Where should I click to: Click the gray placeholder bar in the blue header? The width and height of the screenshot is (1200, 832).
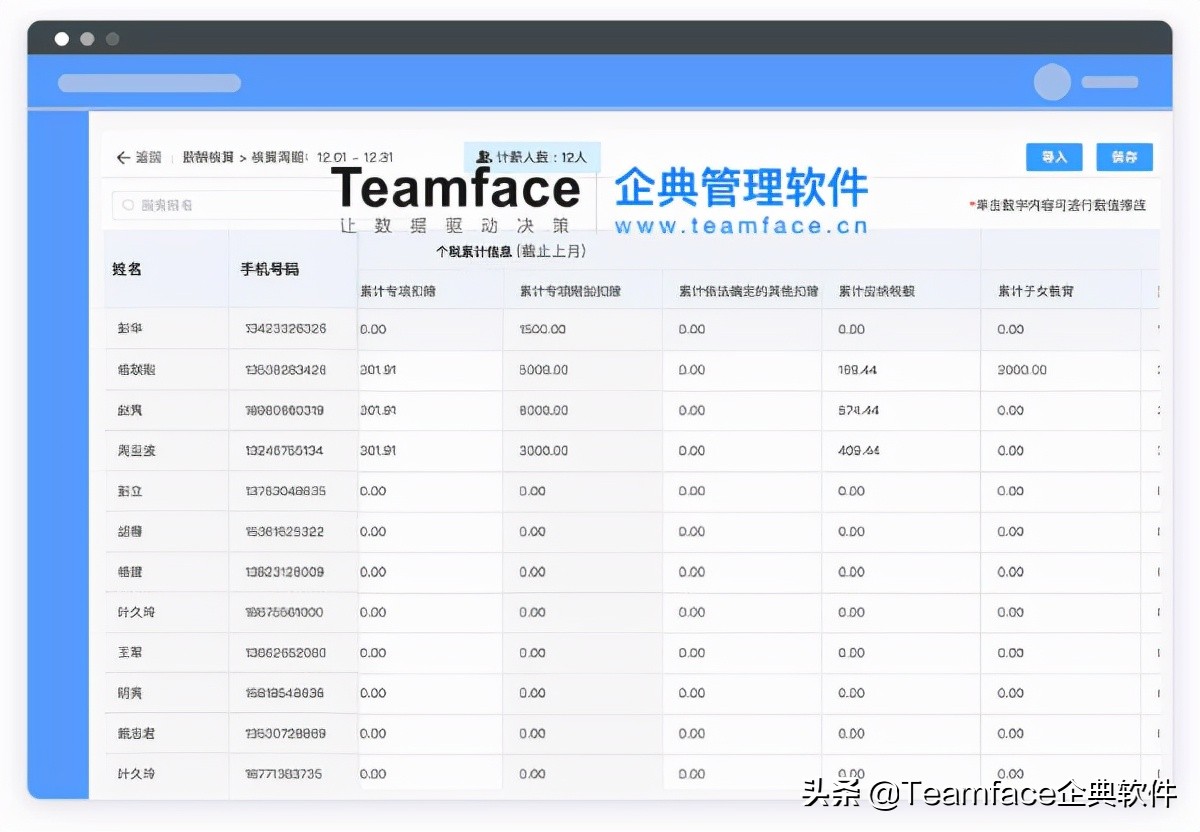click(x=149, y=83)
